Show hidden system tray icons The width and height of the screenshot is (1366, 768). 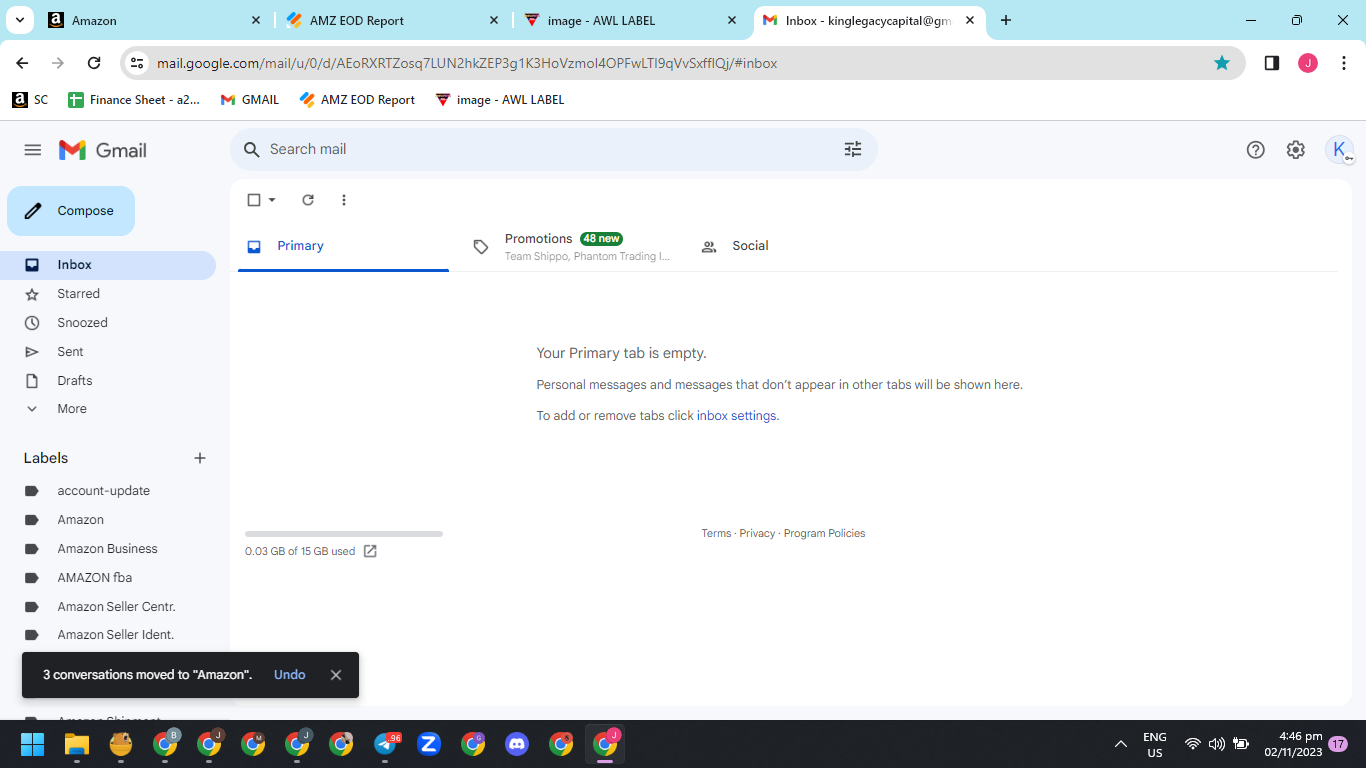pyautogui.click(x=1121, y=744)
